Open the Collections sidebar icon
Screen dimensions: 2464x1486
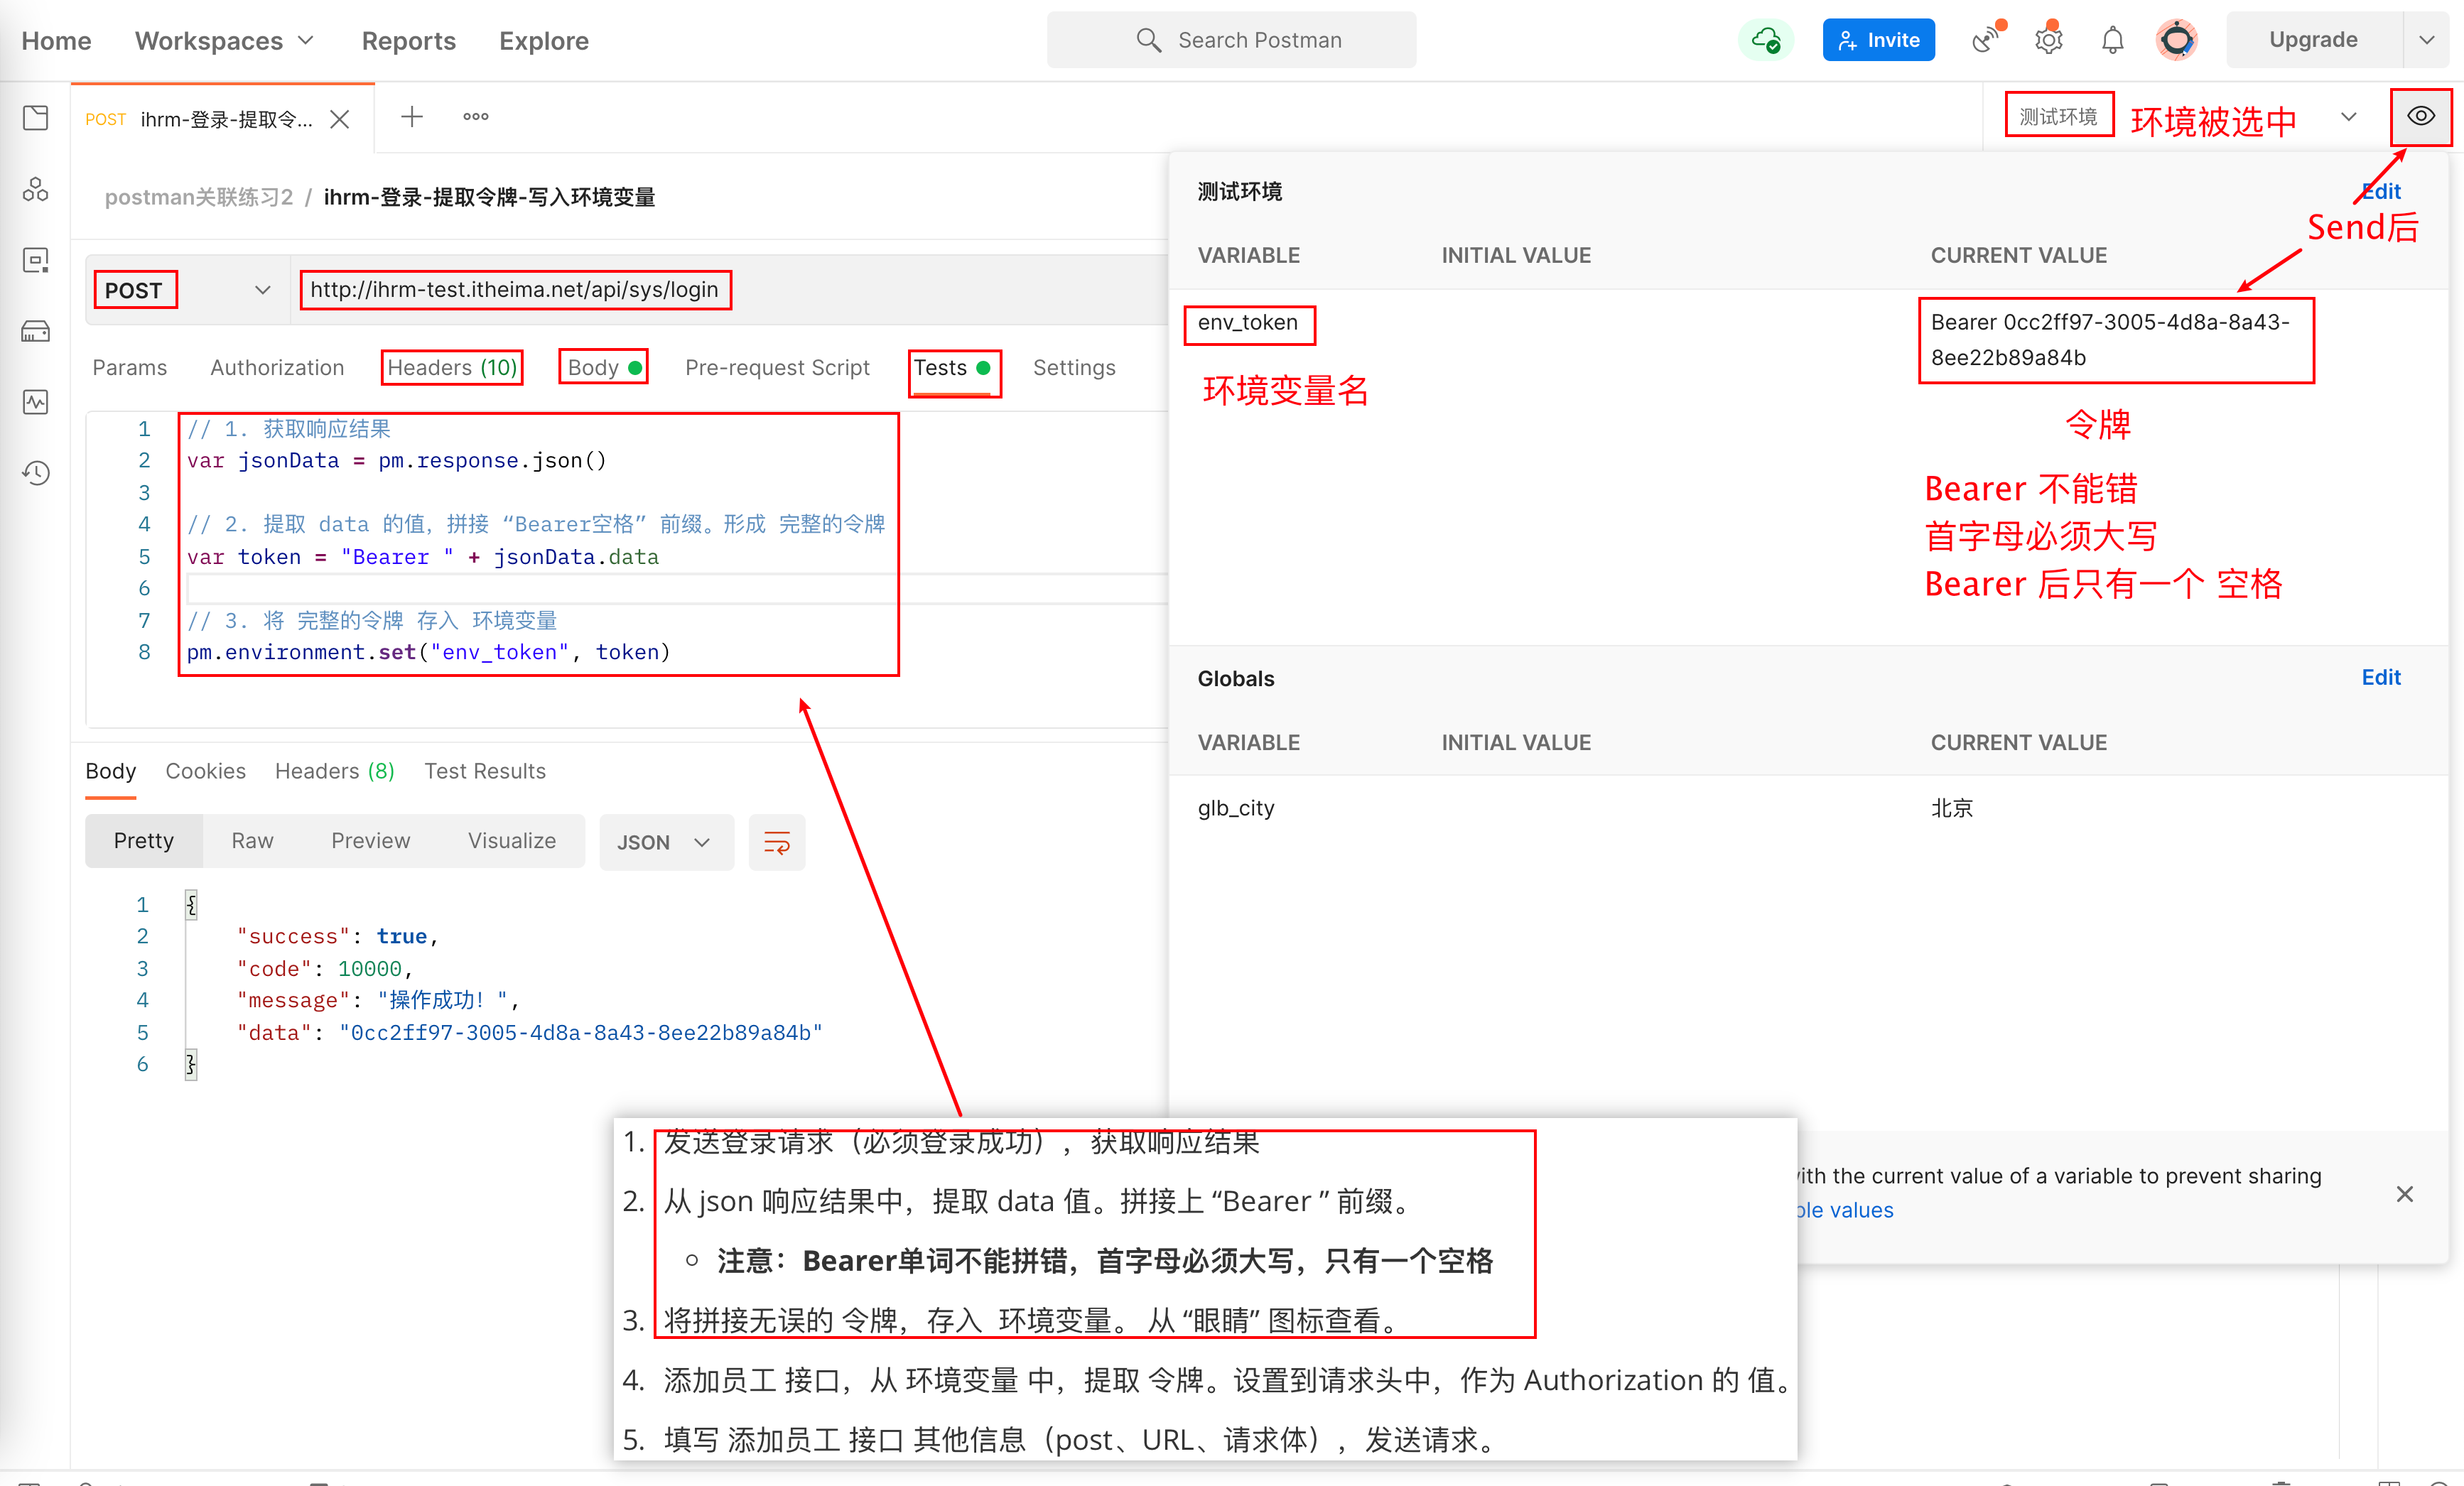point(36,118)
